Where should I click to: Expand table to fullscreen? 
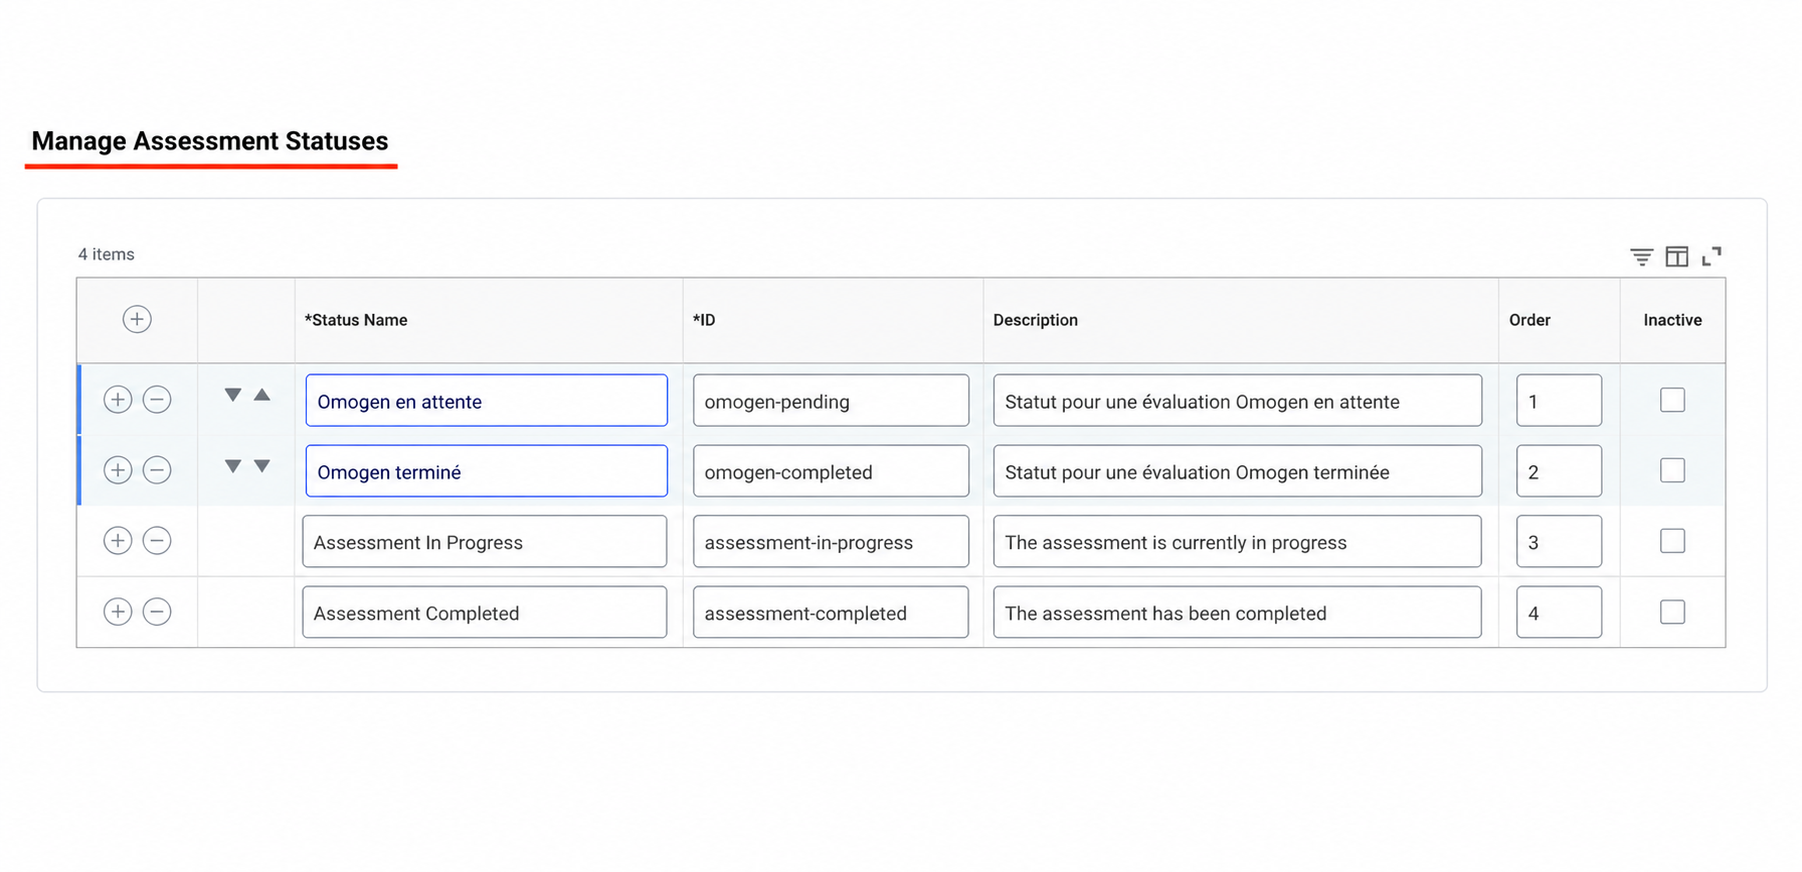tap(1712, 256)
